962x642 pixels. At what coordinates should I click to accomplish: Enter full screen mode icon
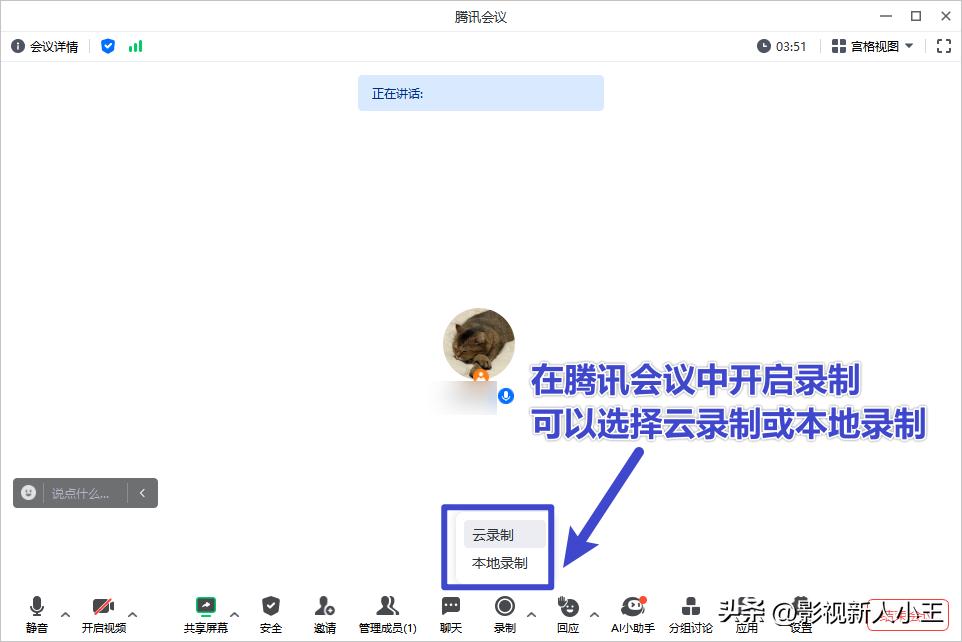point(944,46)
